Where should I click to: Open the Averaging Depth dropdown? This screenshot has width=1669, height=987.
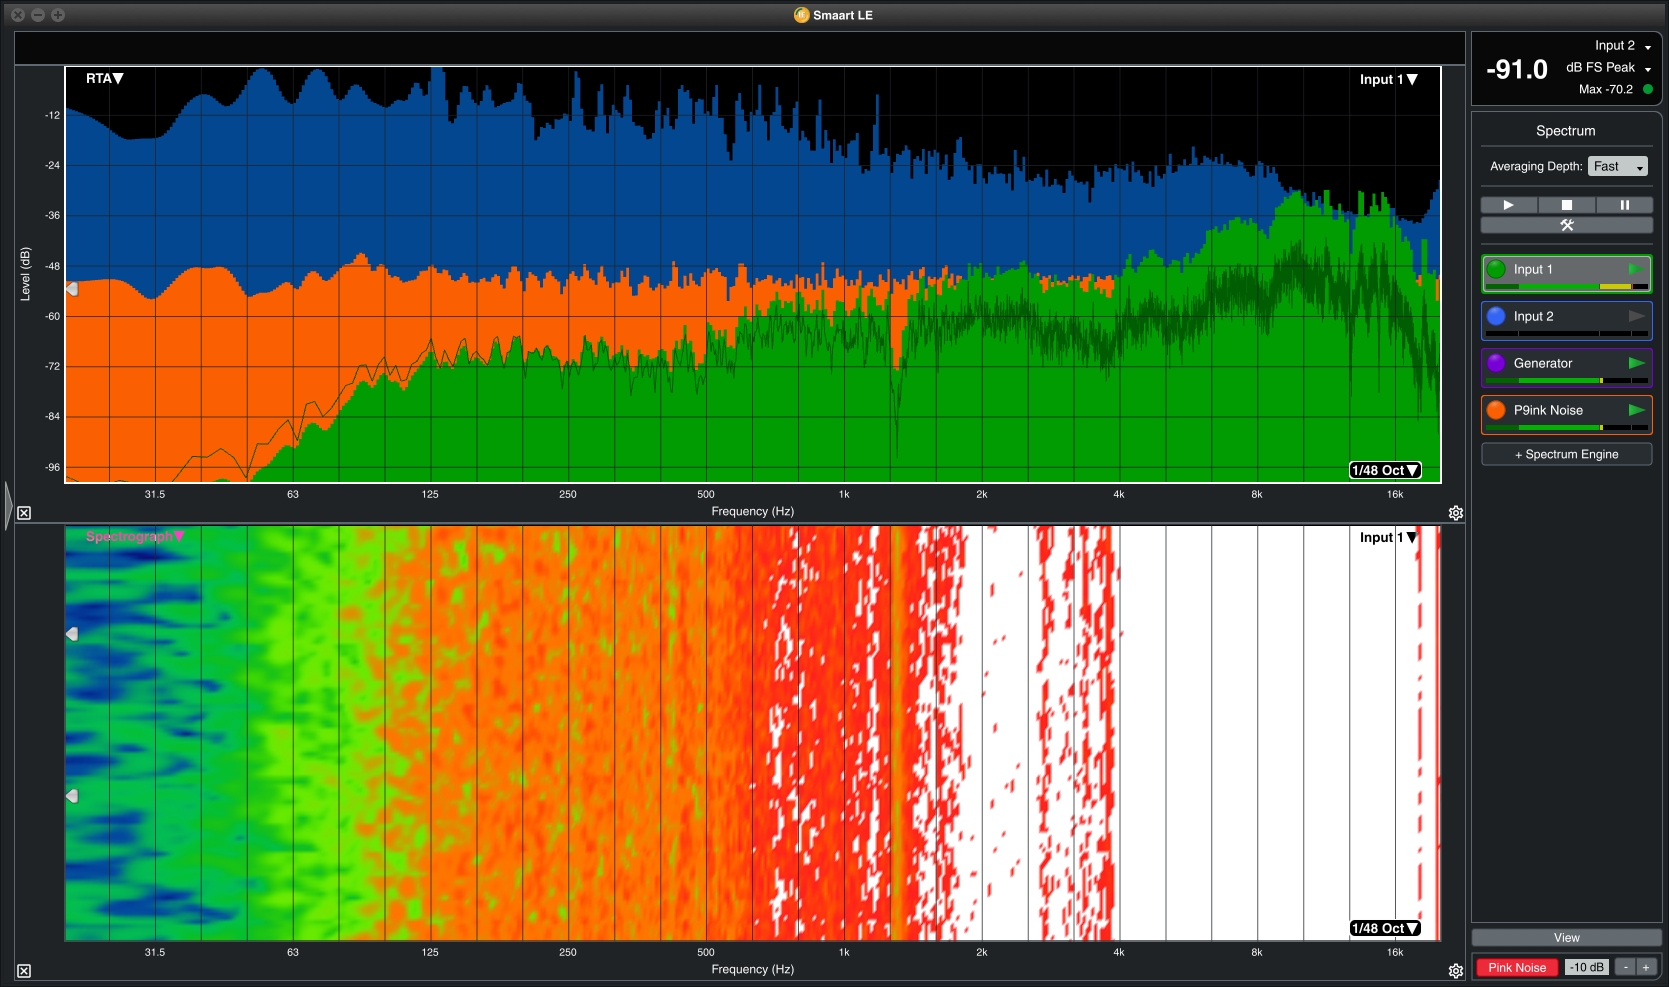pyautogui.click(x=1617, y=167)
